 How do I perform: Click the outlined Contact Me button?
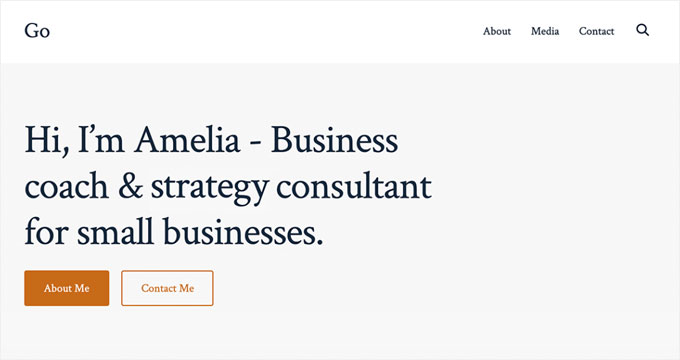(x=167, y=288)
